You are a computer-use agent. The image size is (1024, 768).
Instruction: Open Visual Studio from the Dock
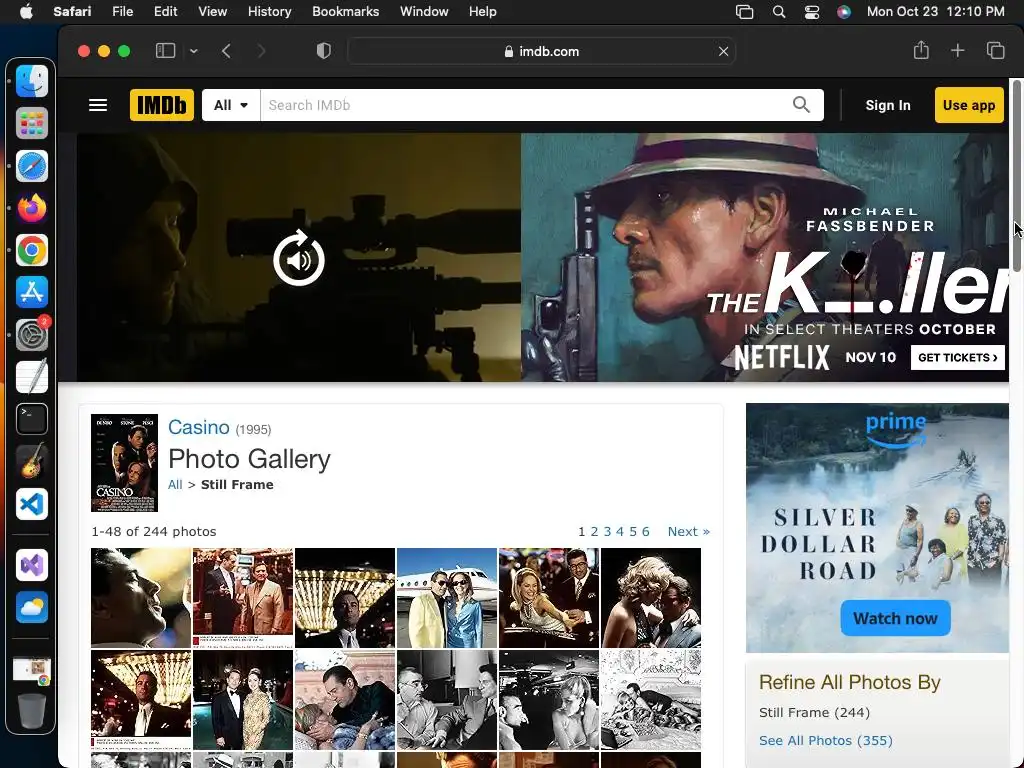click(32, 566)
